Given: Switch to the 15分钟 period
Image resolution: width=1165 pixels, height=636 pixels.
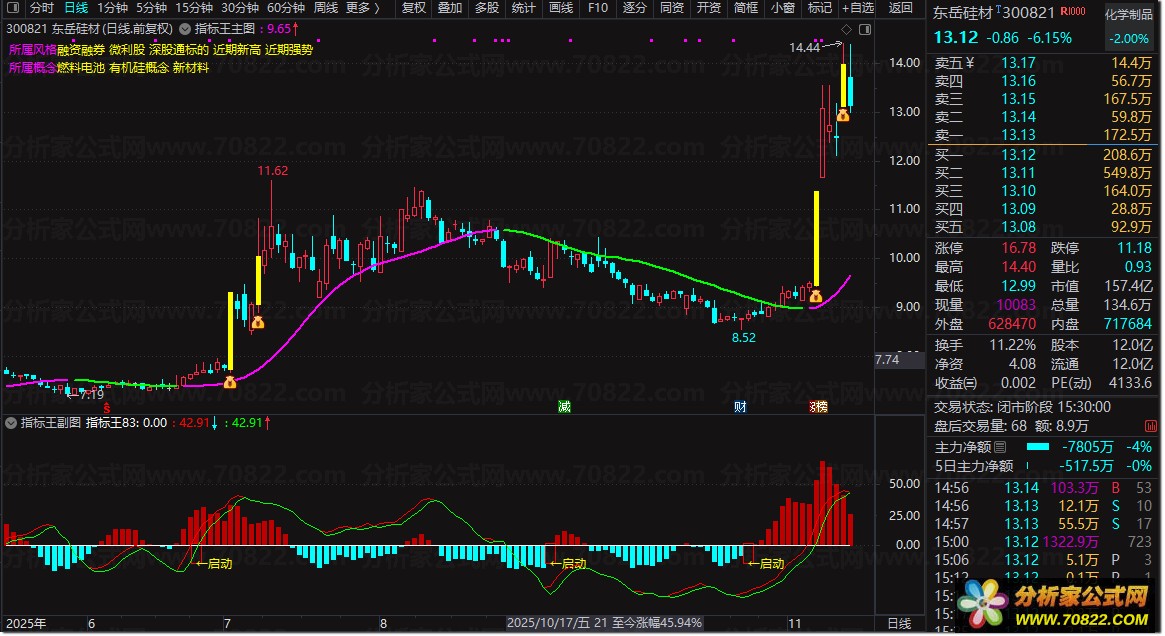Looking at the screenshot, I should tap(194, 7).
